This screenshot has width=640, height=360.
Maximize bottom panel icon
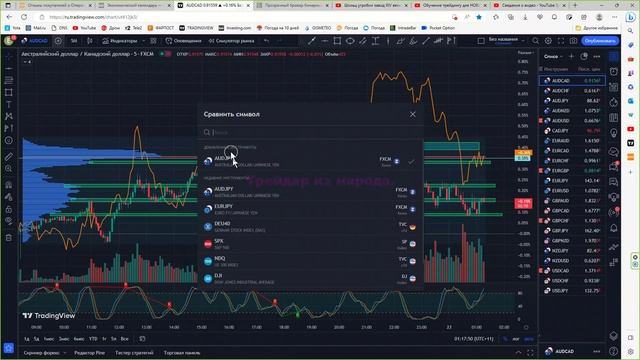point(530,352)
